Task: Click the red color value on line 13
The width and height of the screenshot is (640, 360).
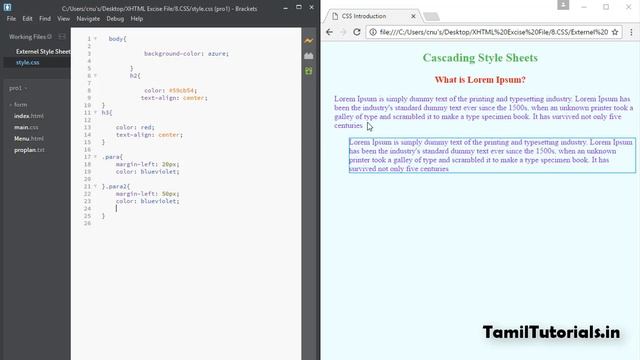Action: point(146,127)
